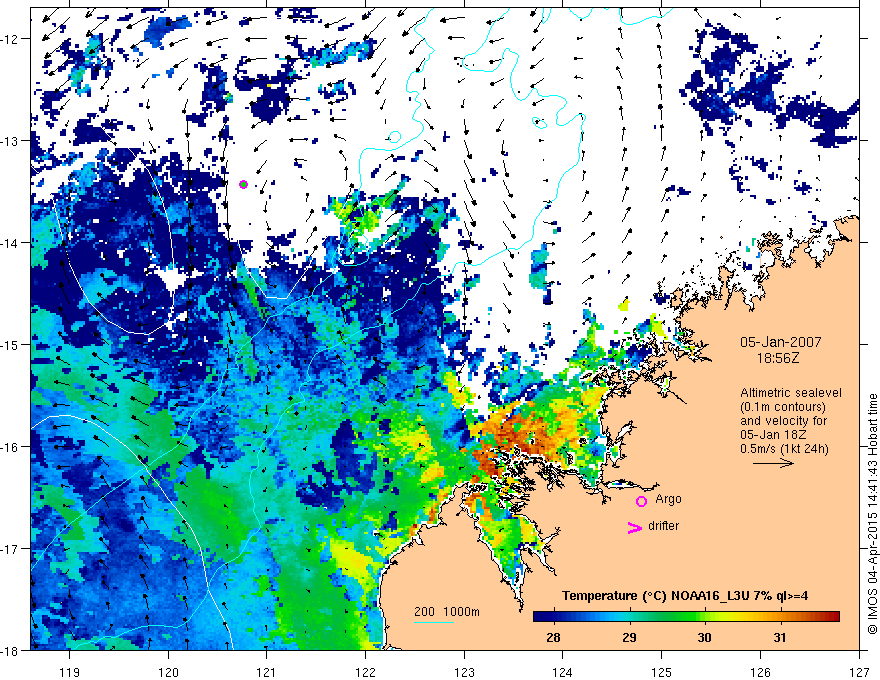Click longitude axis label 121

click(267, 672)
